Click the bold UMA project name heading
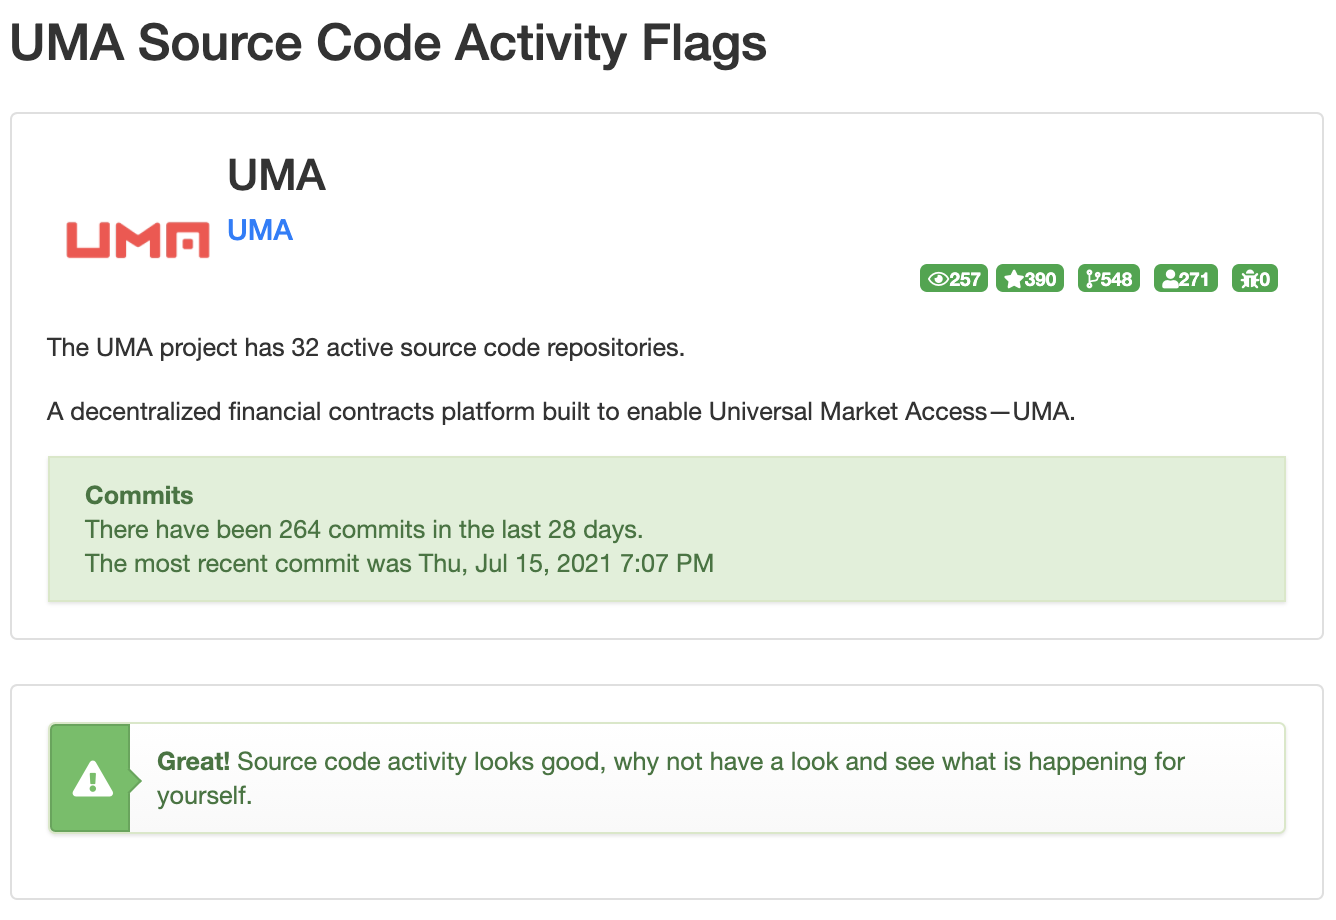 point(276,175)
